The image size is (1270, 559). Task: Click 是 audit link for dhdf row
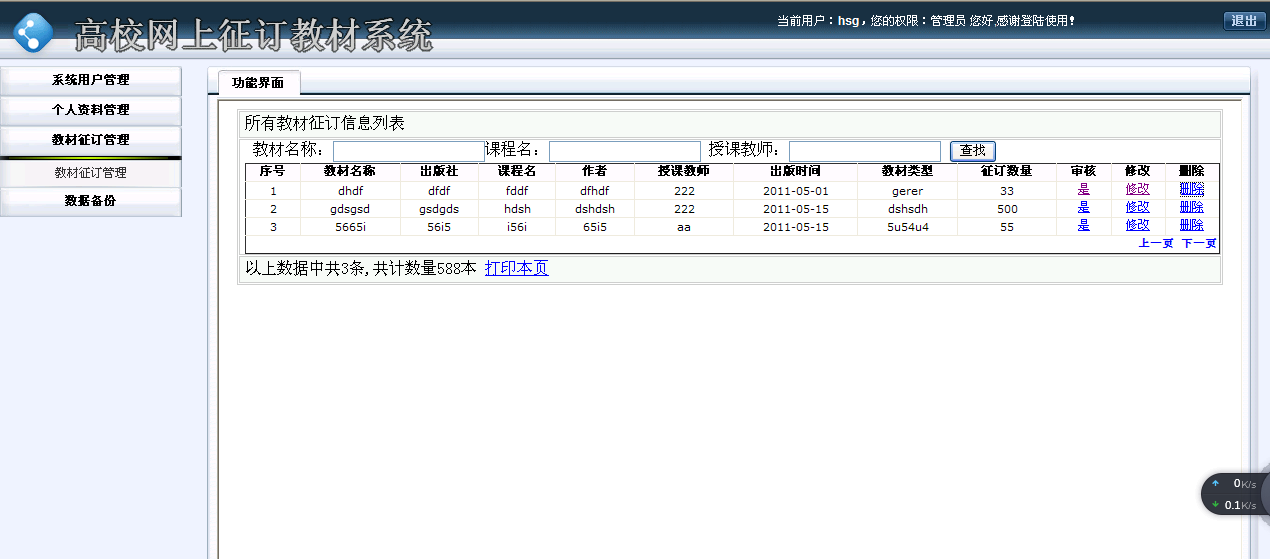coord(1083,189)
